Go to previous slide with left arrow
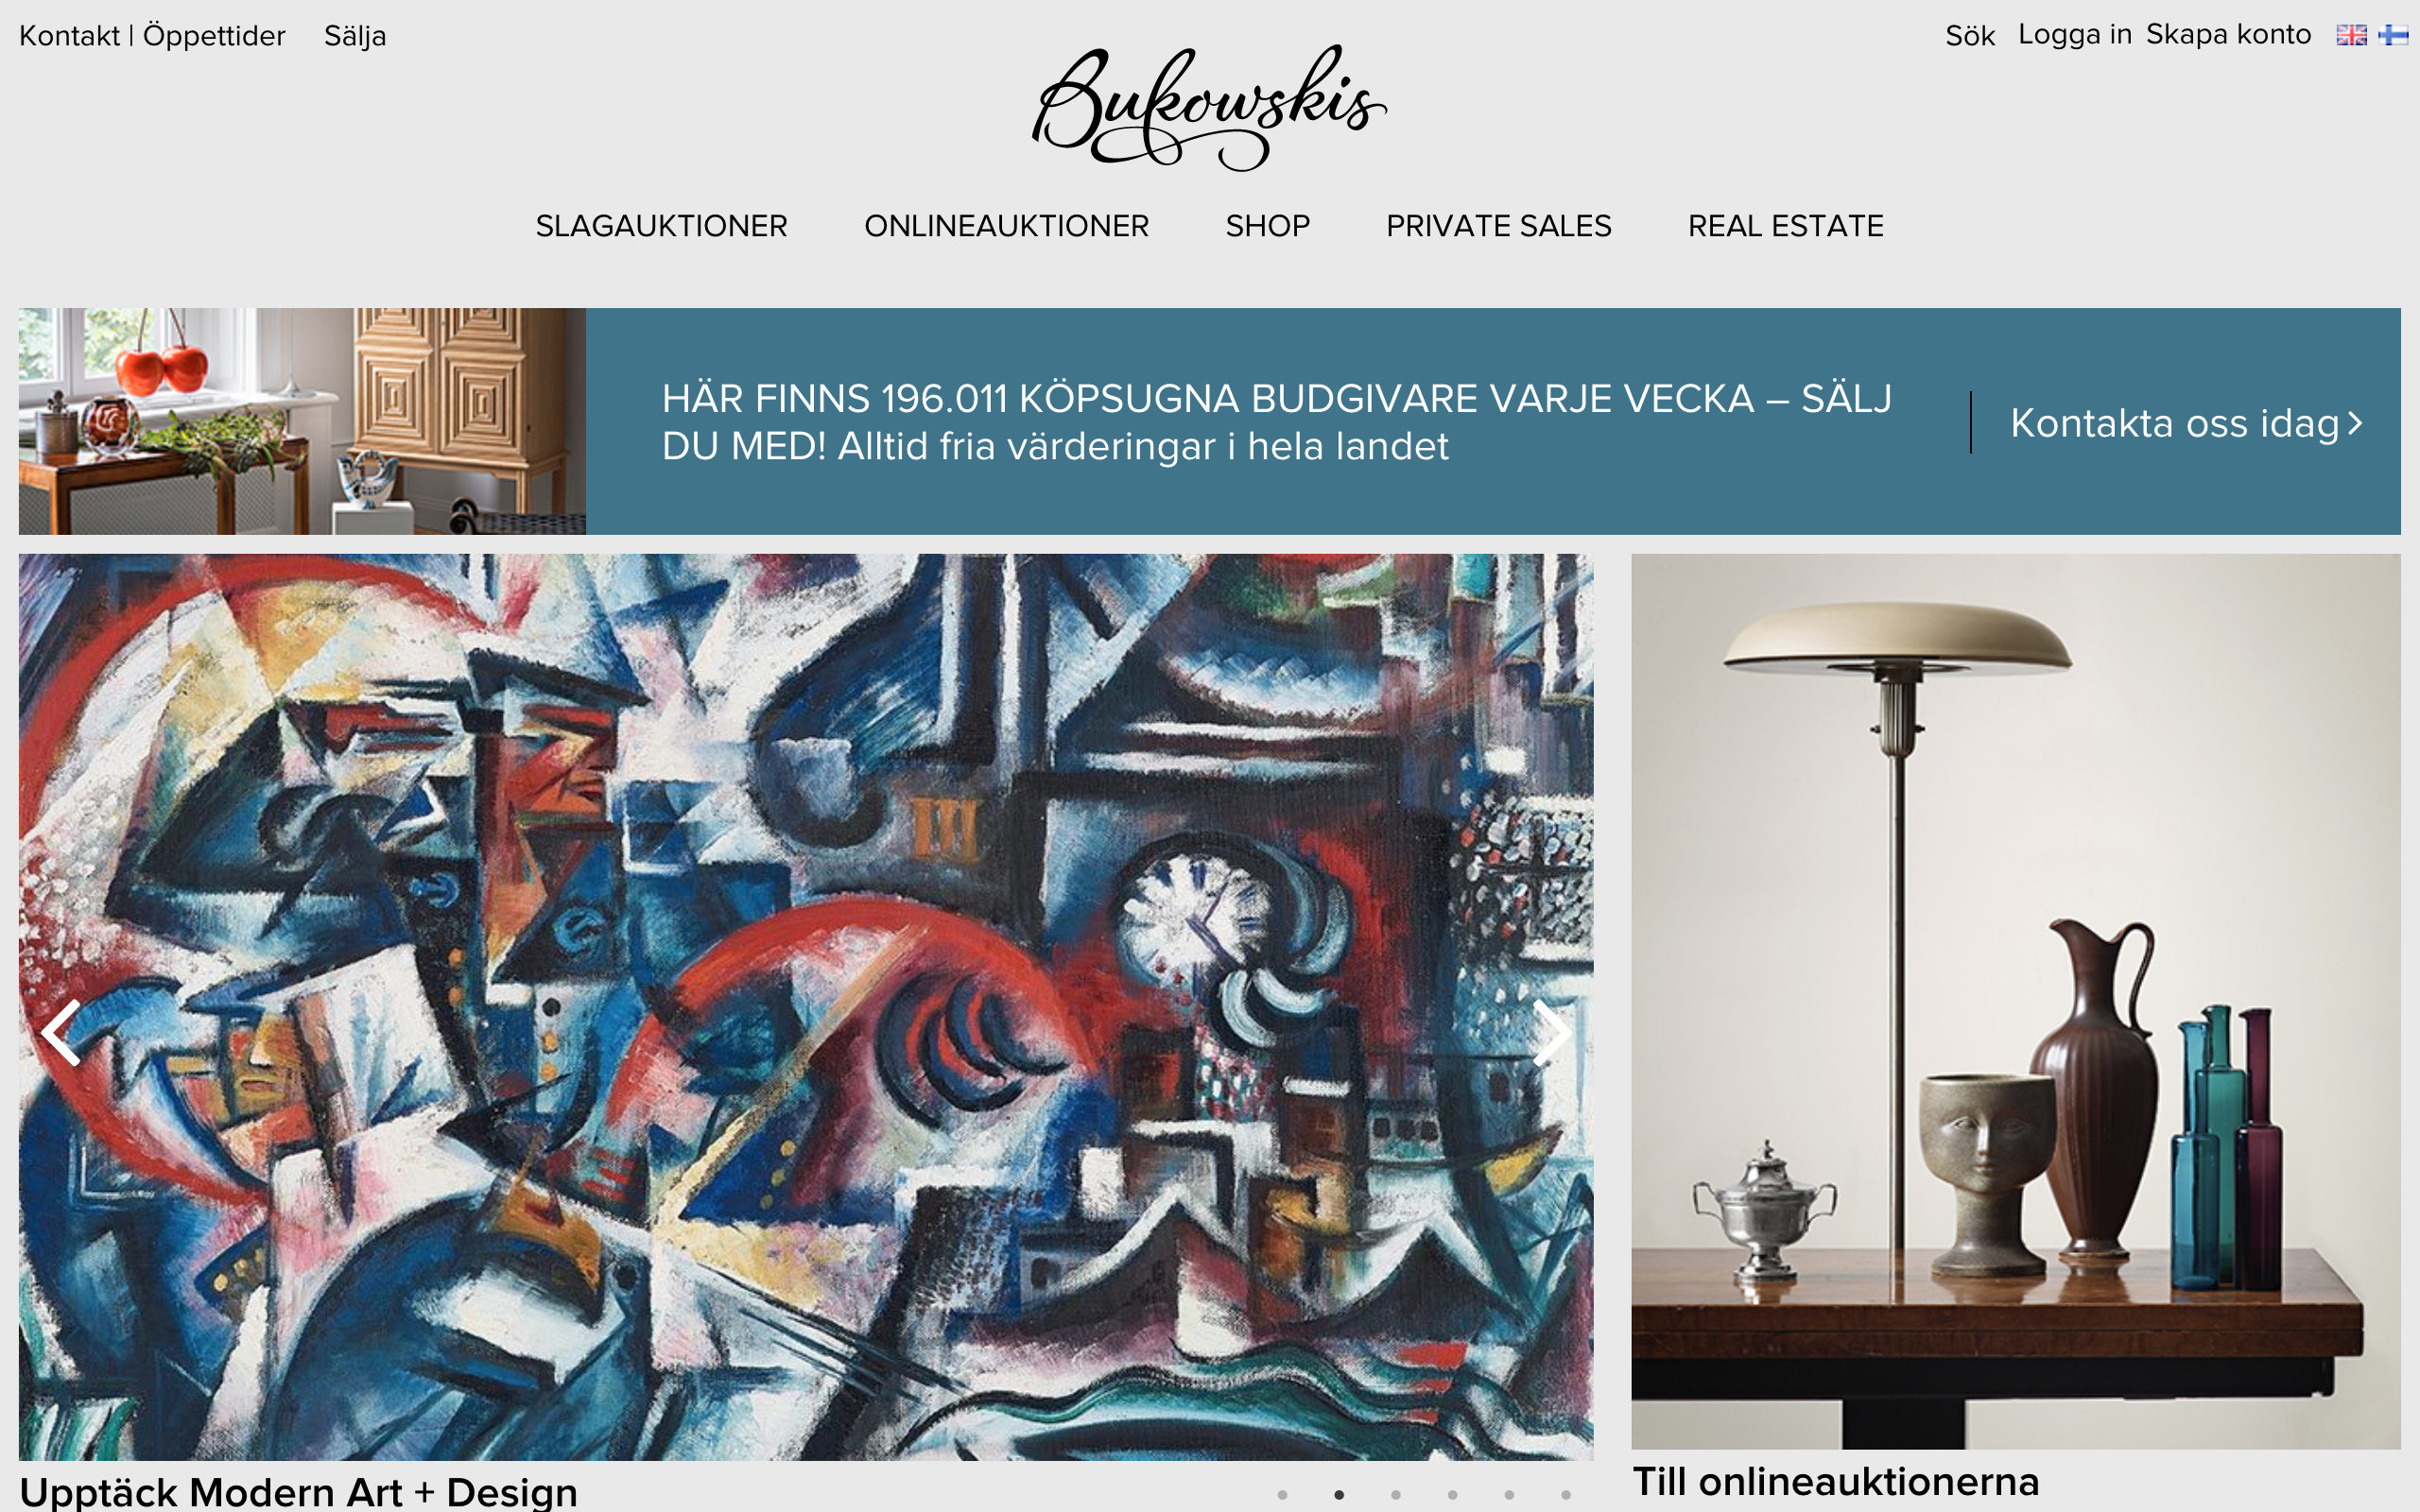Screen dimensions: 2420x1512 pyautogui.click(x=61, y=1032)
